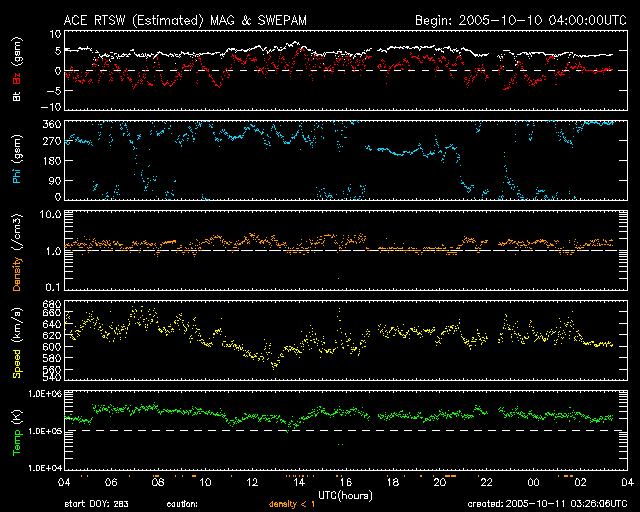This screenshot has height=512, width=640.
Task: Click the '10.0' tick on the Density axis
Action: click(51, 214)
